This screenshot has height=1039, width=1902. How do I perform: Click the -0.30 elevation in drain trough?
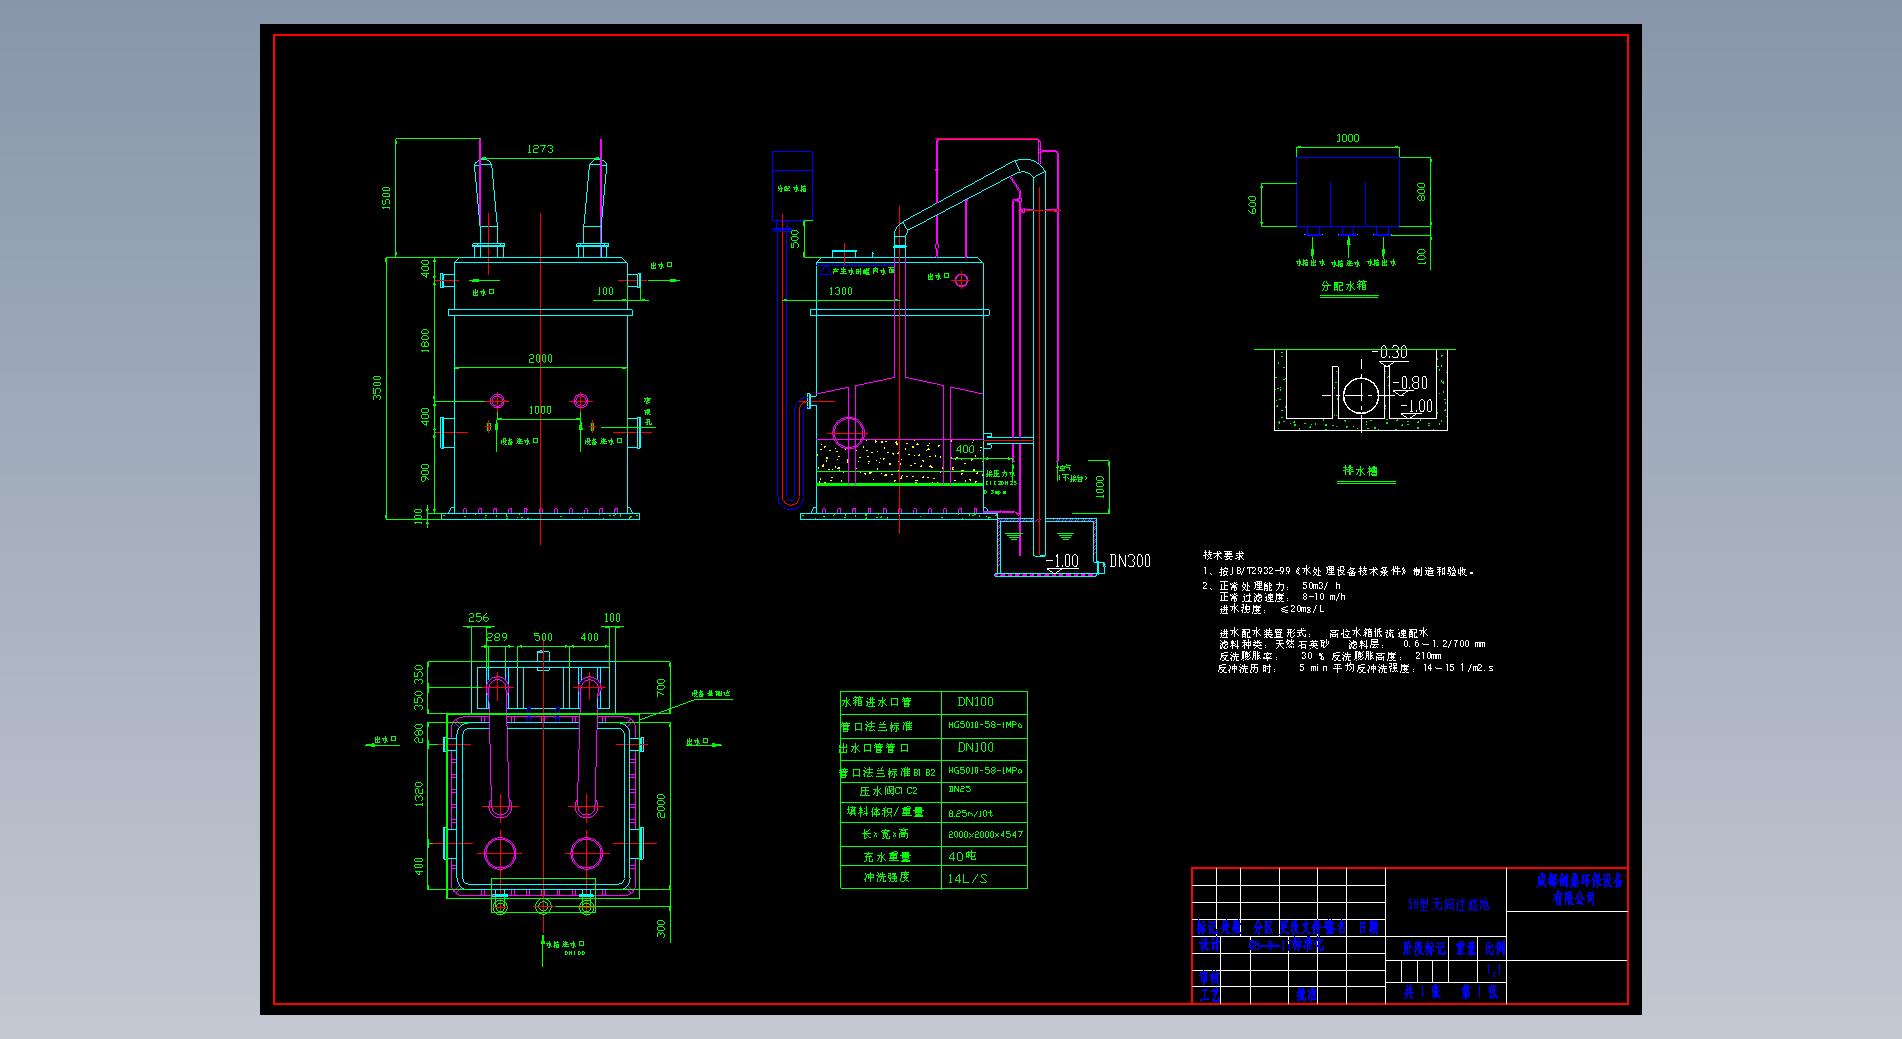click(x=1391, y=352)
